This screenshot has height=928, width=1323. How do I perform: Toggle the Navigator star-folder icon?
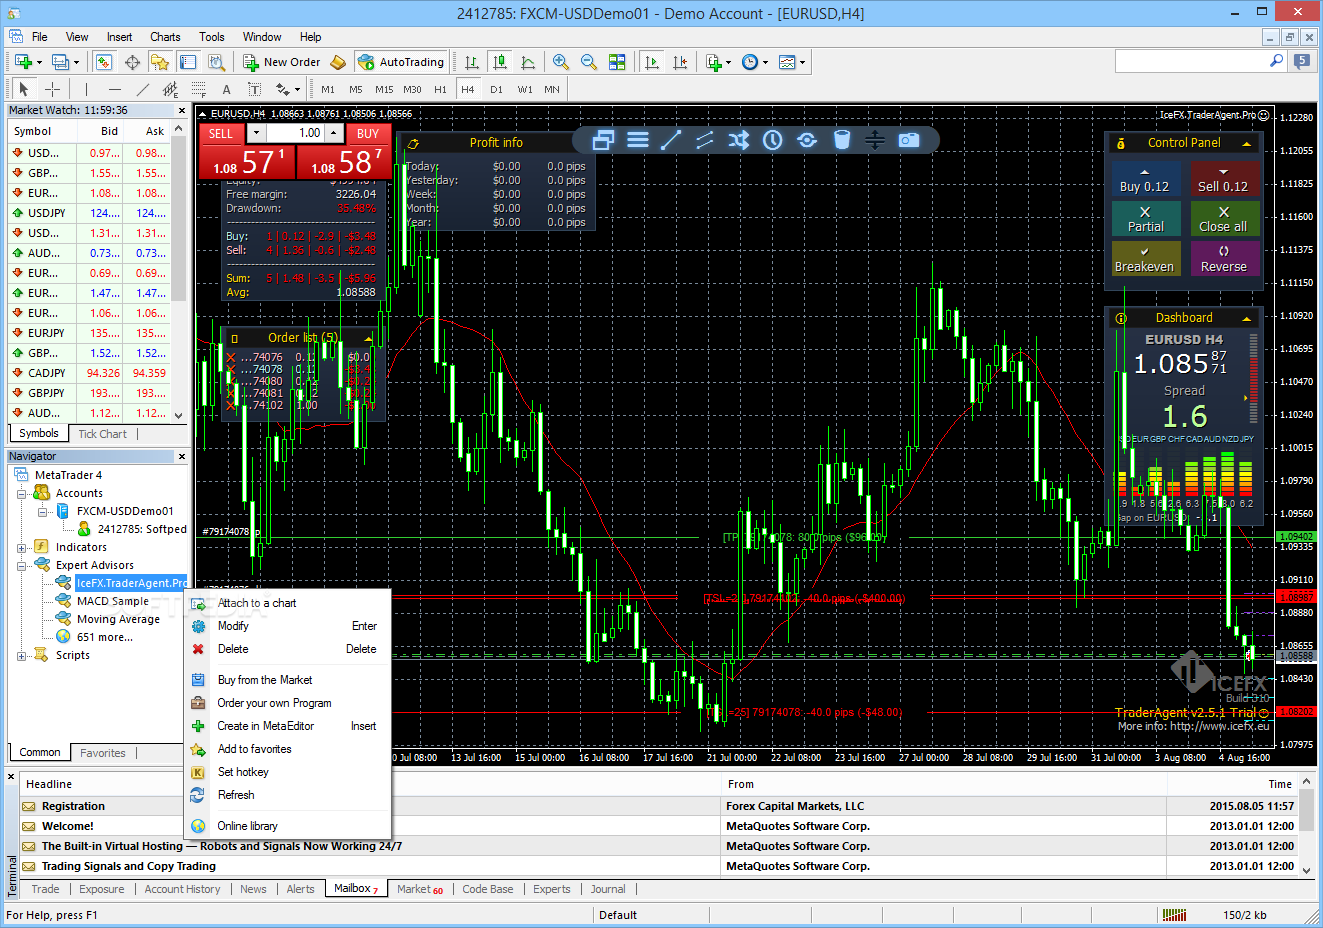point(160,62)
